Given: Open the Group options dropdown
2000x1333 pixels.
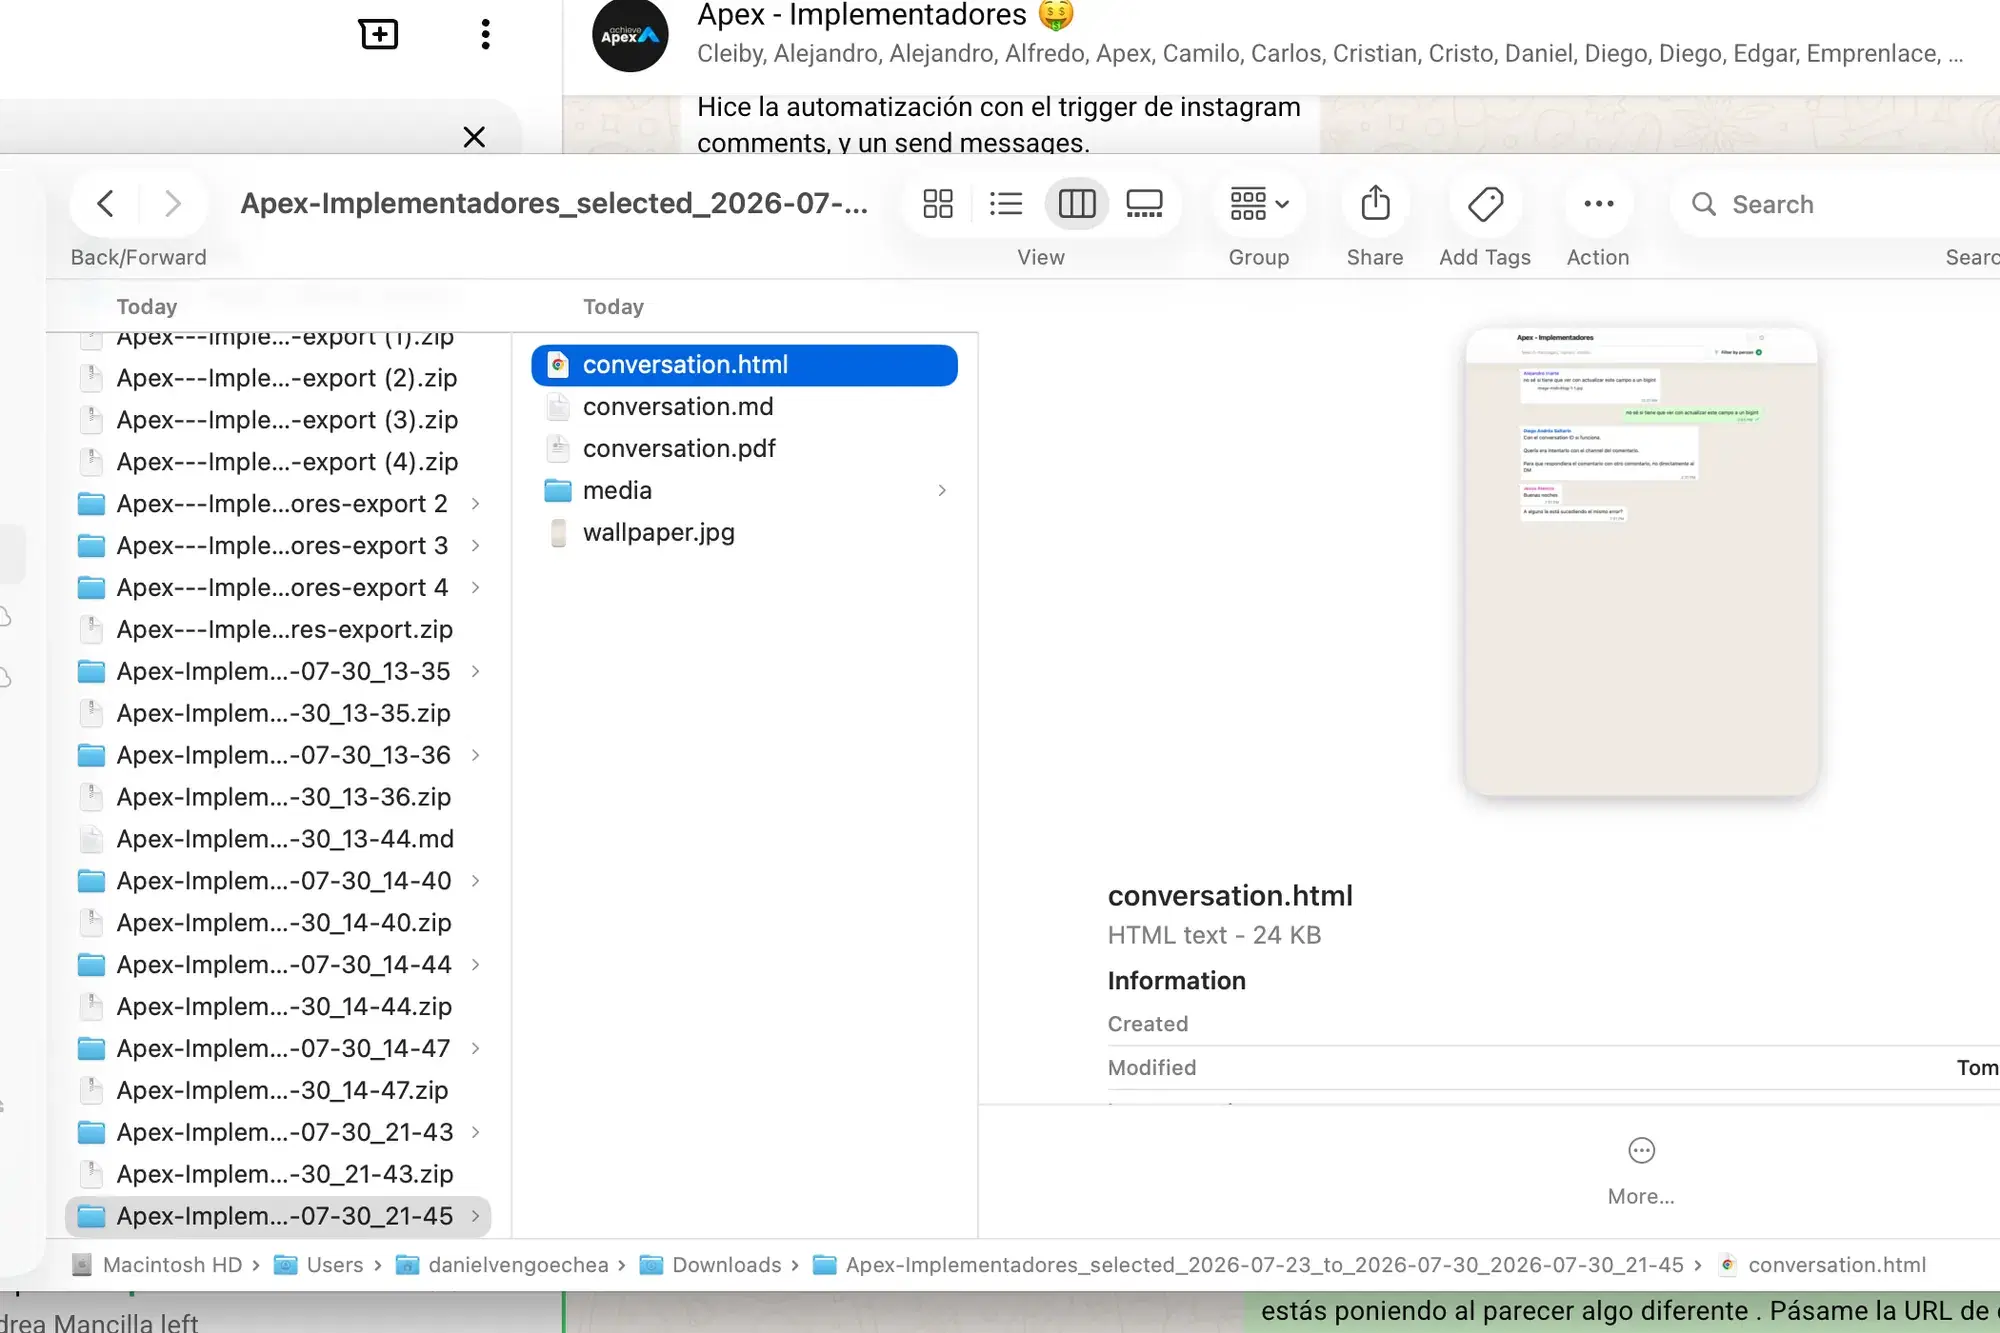Looking at the screenshot, I should (x=1259, y=204).
